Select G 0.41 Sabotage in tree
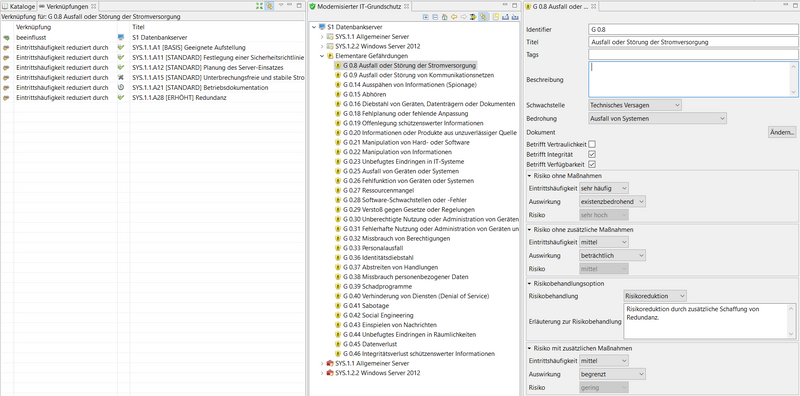This screenshot has width=800, height=396. [x=366, y=306]
